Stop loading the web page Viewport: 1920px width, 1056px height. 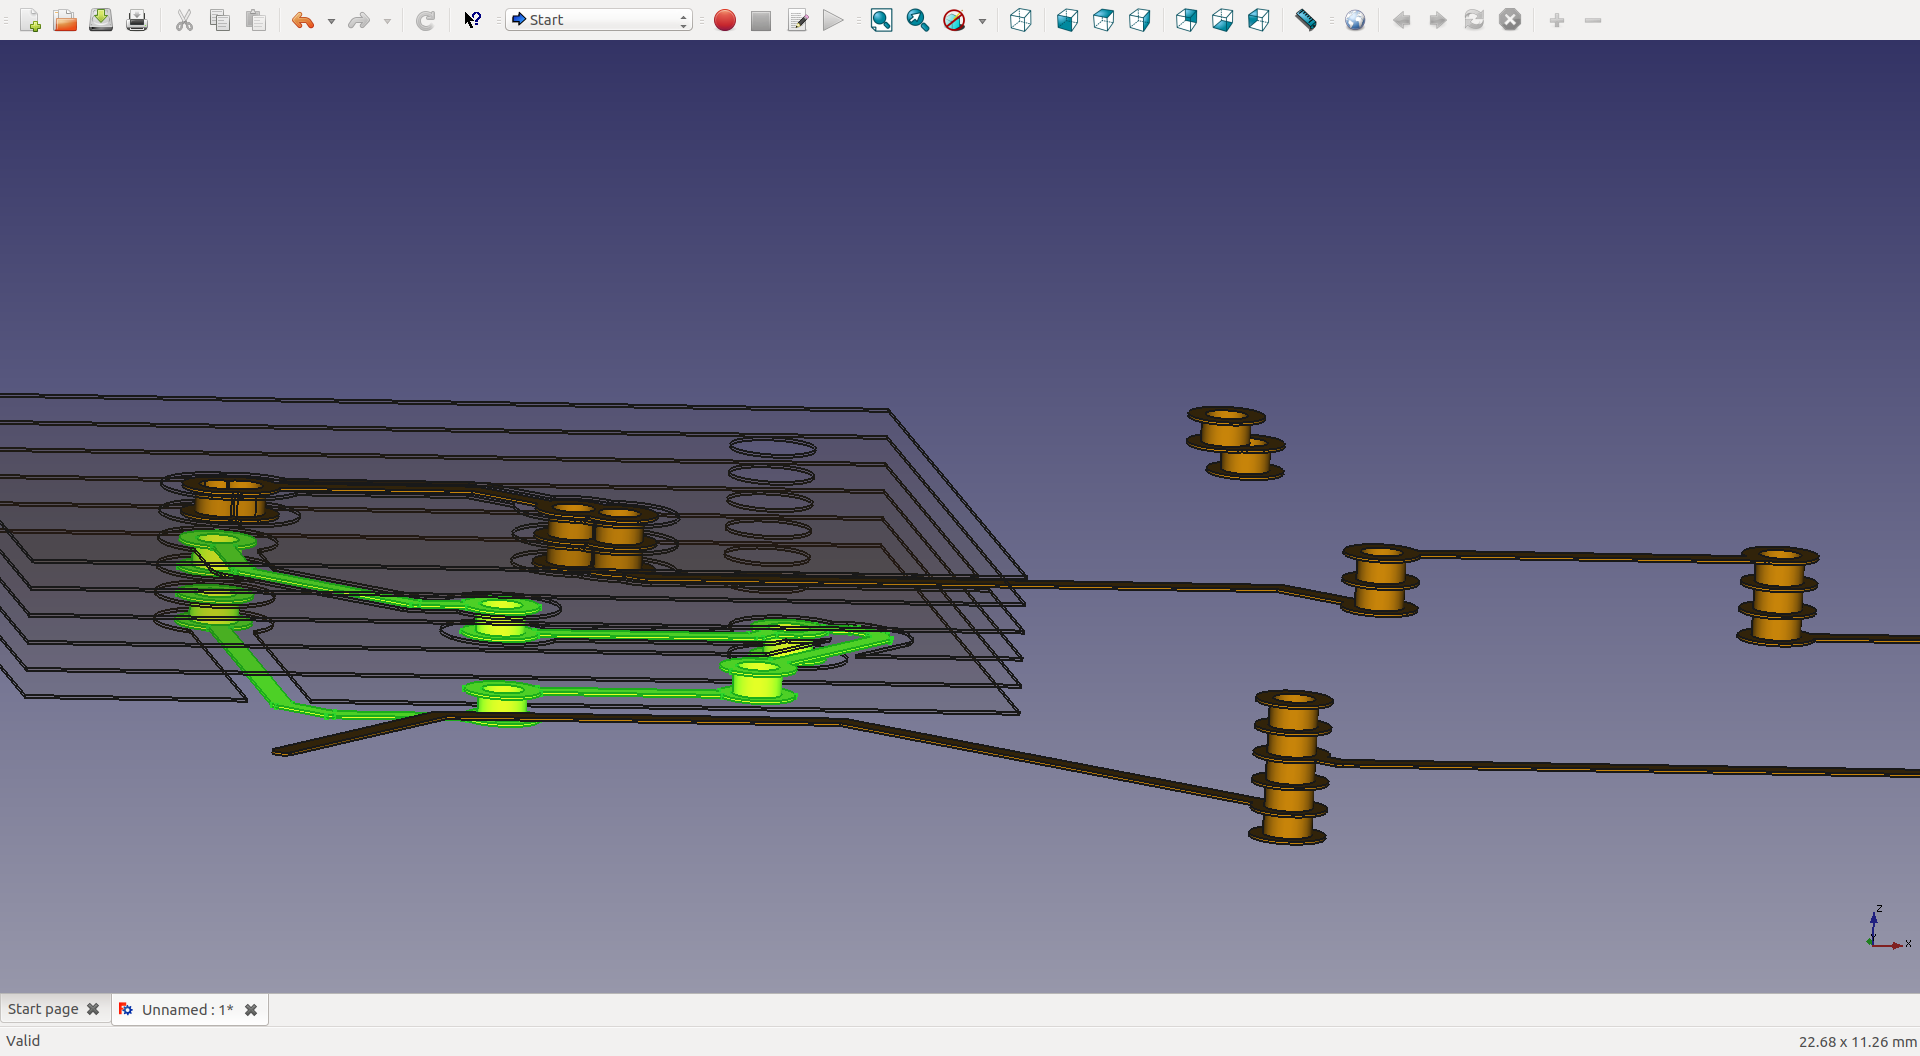click(x=1510, y=20)
